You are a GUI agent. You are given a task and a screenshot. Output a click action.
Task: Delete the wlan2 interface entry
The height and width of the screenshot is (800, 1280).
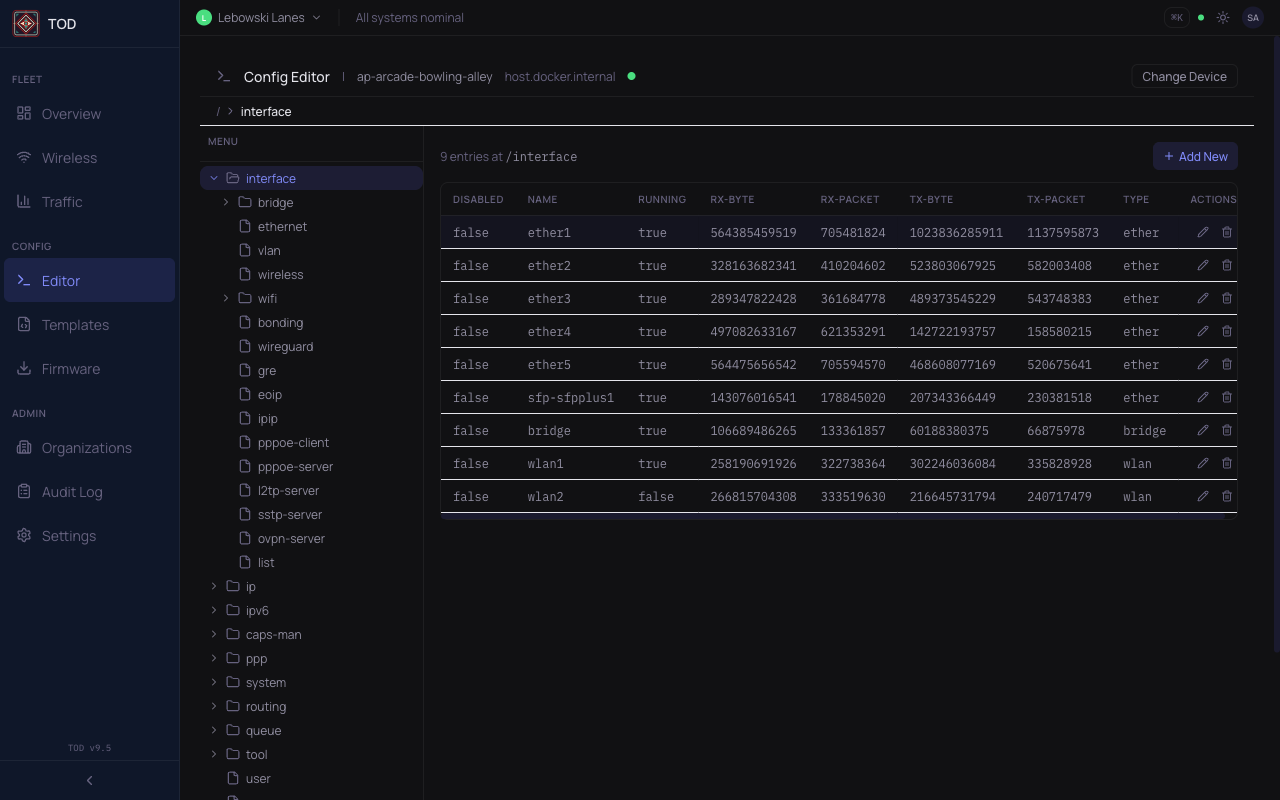(1226, 496)
